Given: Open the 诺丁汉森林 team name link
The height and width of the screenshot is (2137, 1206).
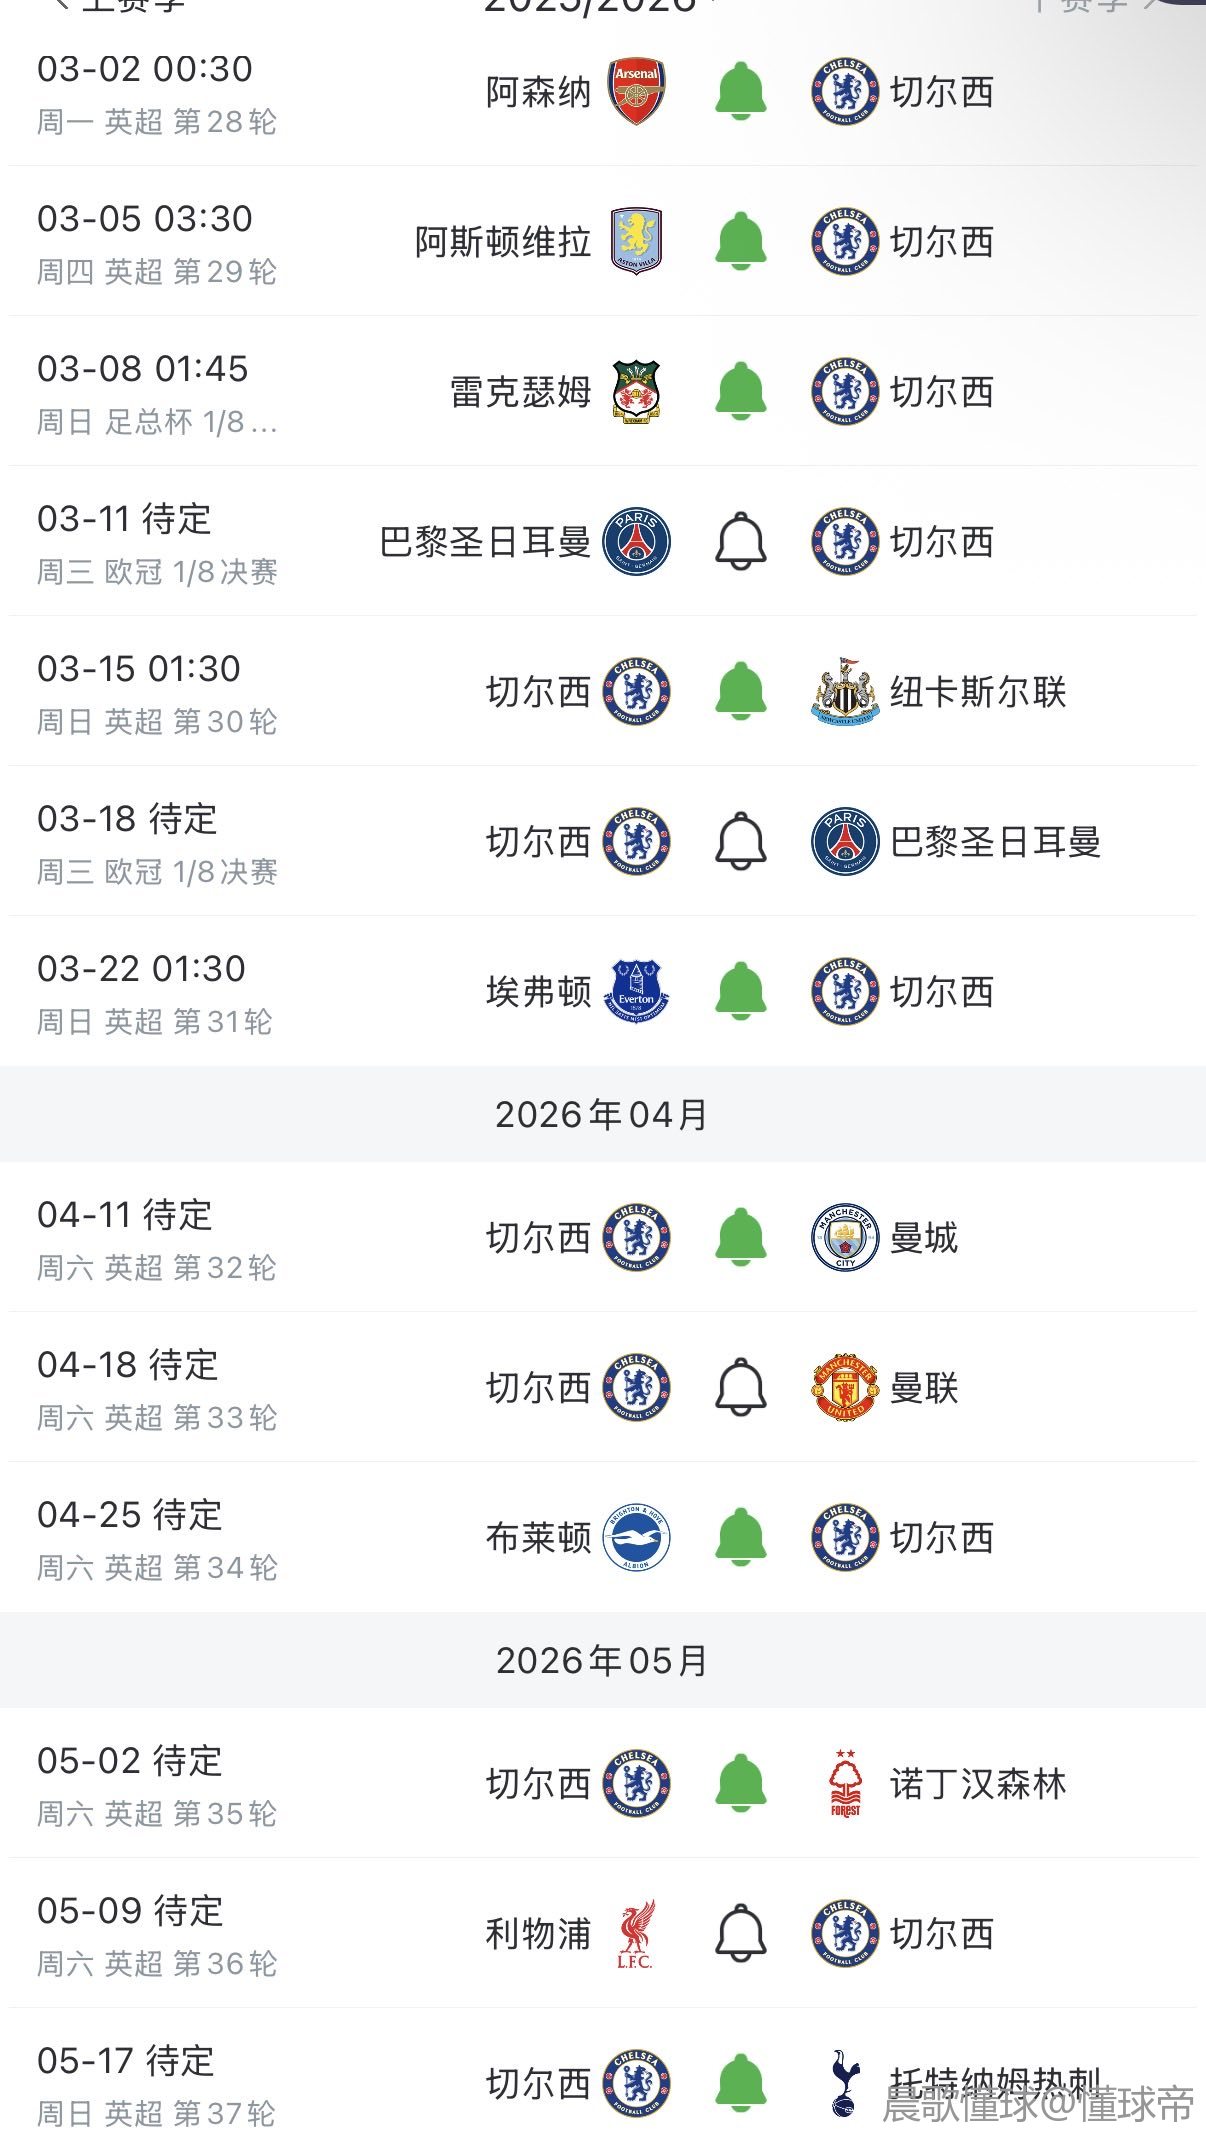Looking at the screenshot, I should point(978,1783).
